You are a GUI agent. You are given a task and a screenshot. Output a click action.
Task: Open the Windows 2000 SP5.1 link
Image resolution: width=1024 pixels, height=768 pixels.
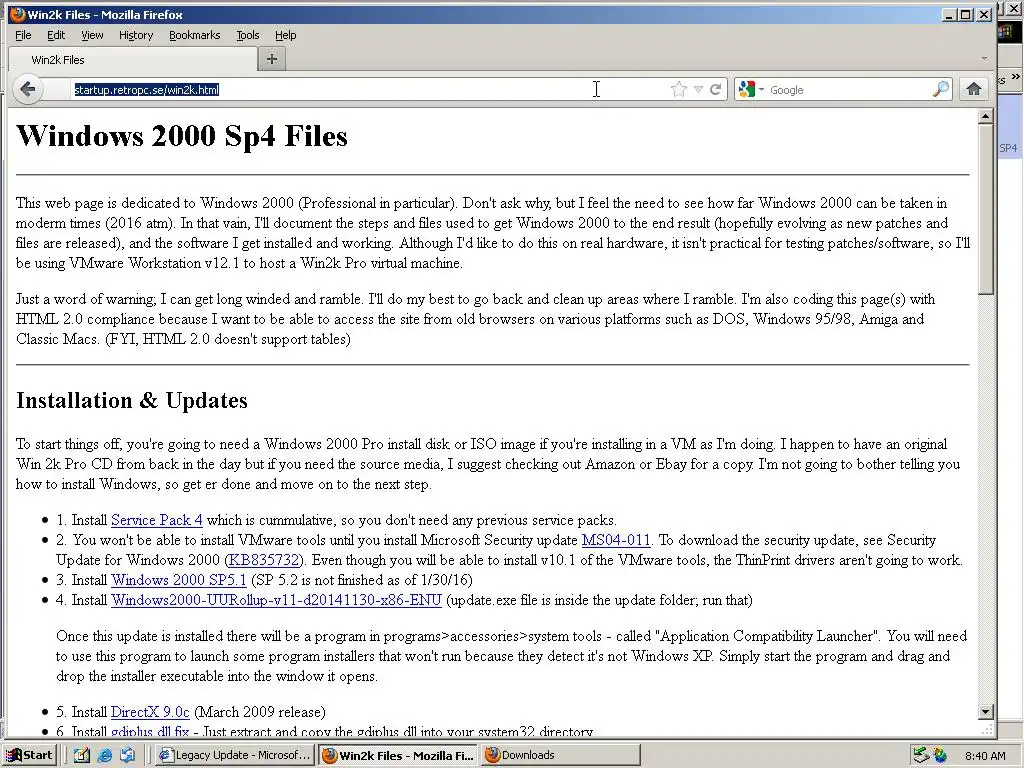(x=179, y=580)
